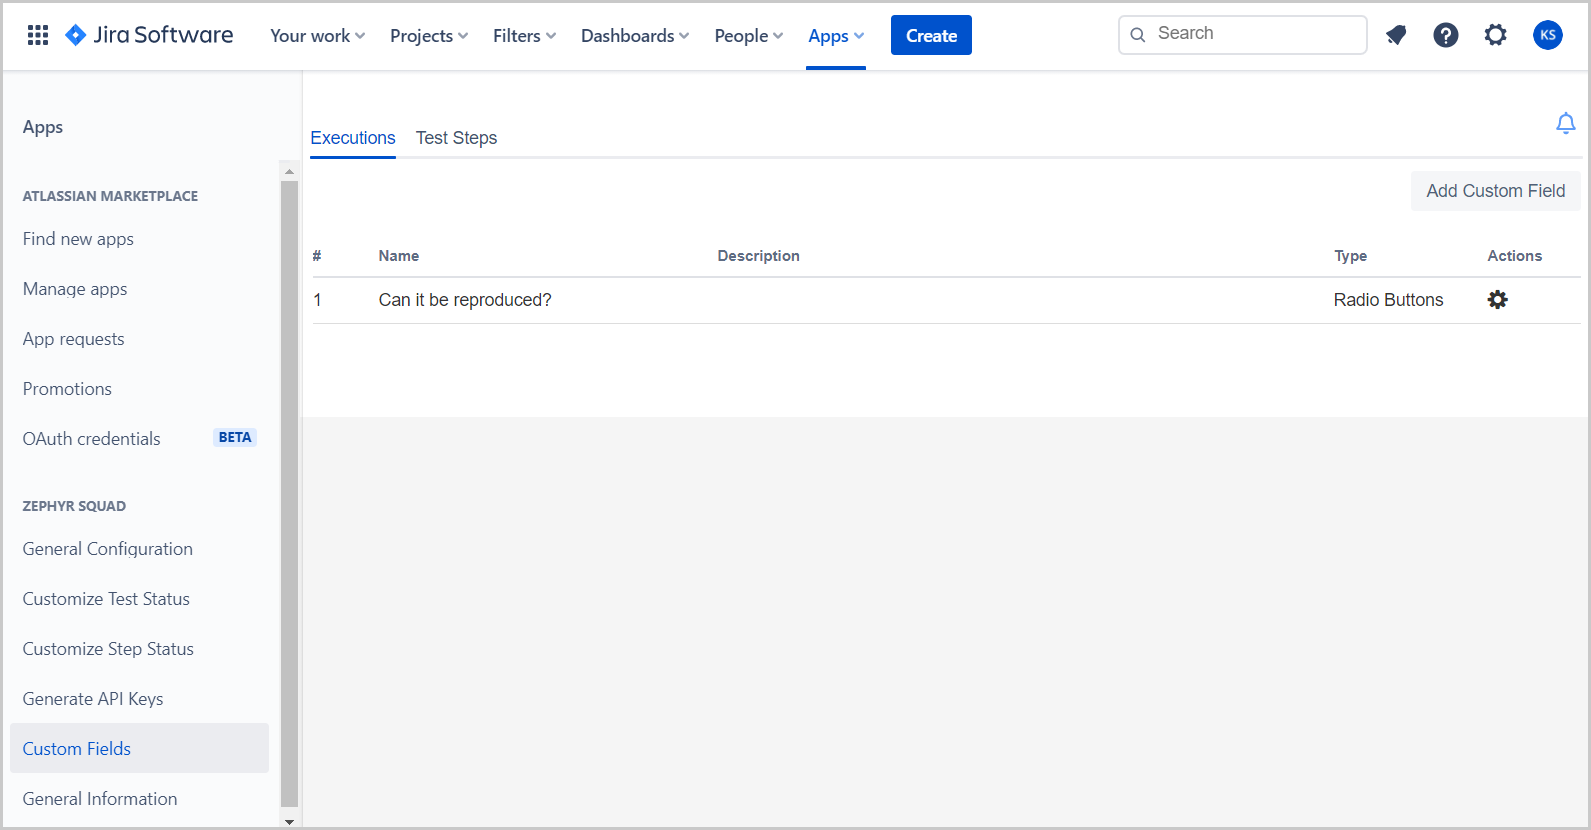Open the app switcher grid icon
This screenshot has height=830, width=1591.
tap(38, 35)
